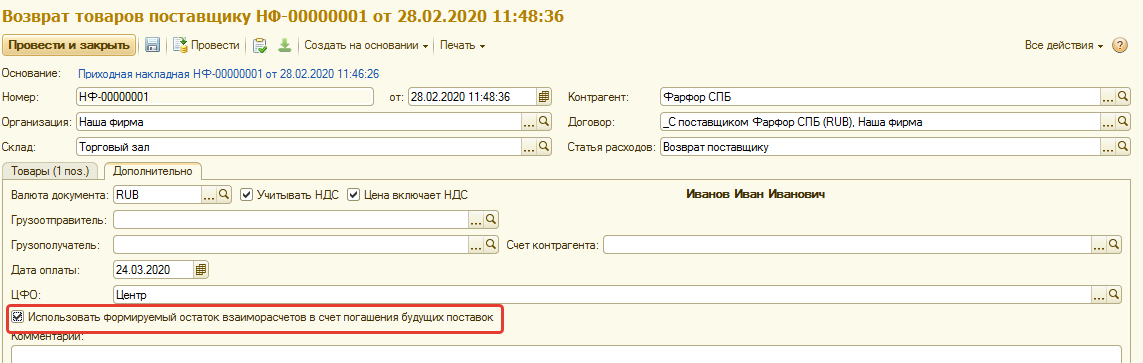Open selection ellipsis for Грузоотправитель field
Viewport: 1143px width, 363px height.
[477, 219]
